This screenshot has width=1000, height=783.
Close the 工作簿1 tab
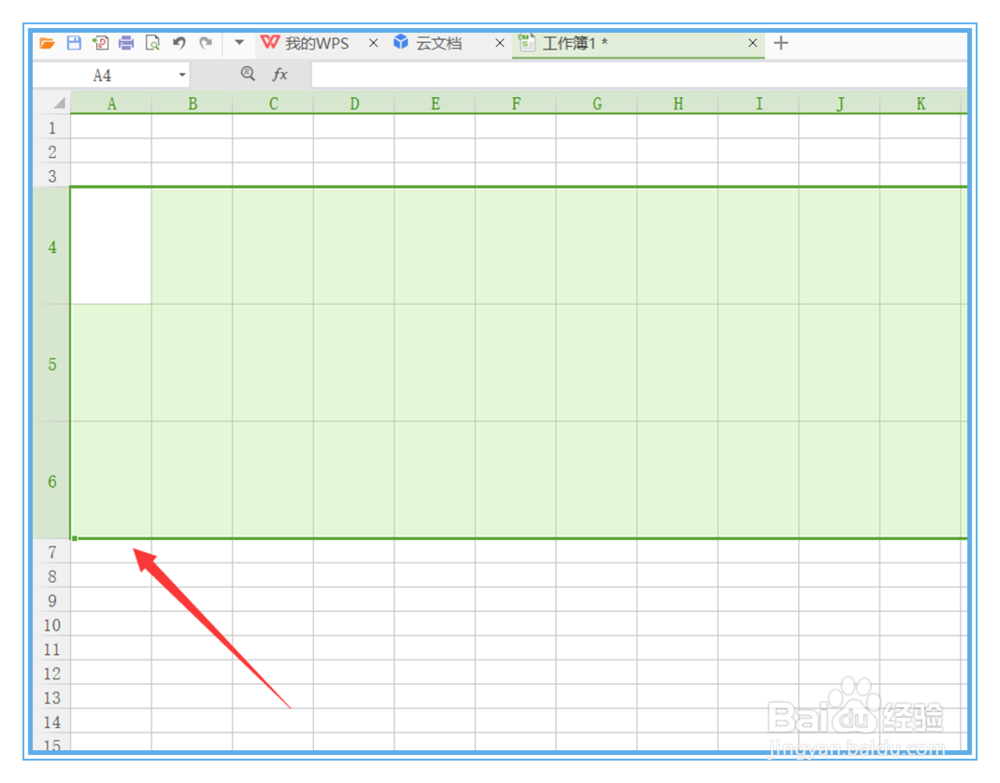click(x=753, y=43)
